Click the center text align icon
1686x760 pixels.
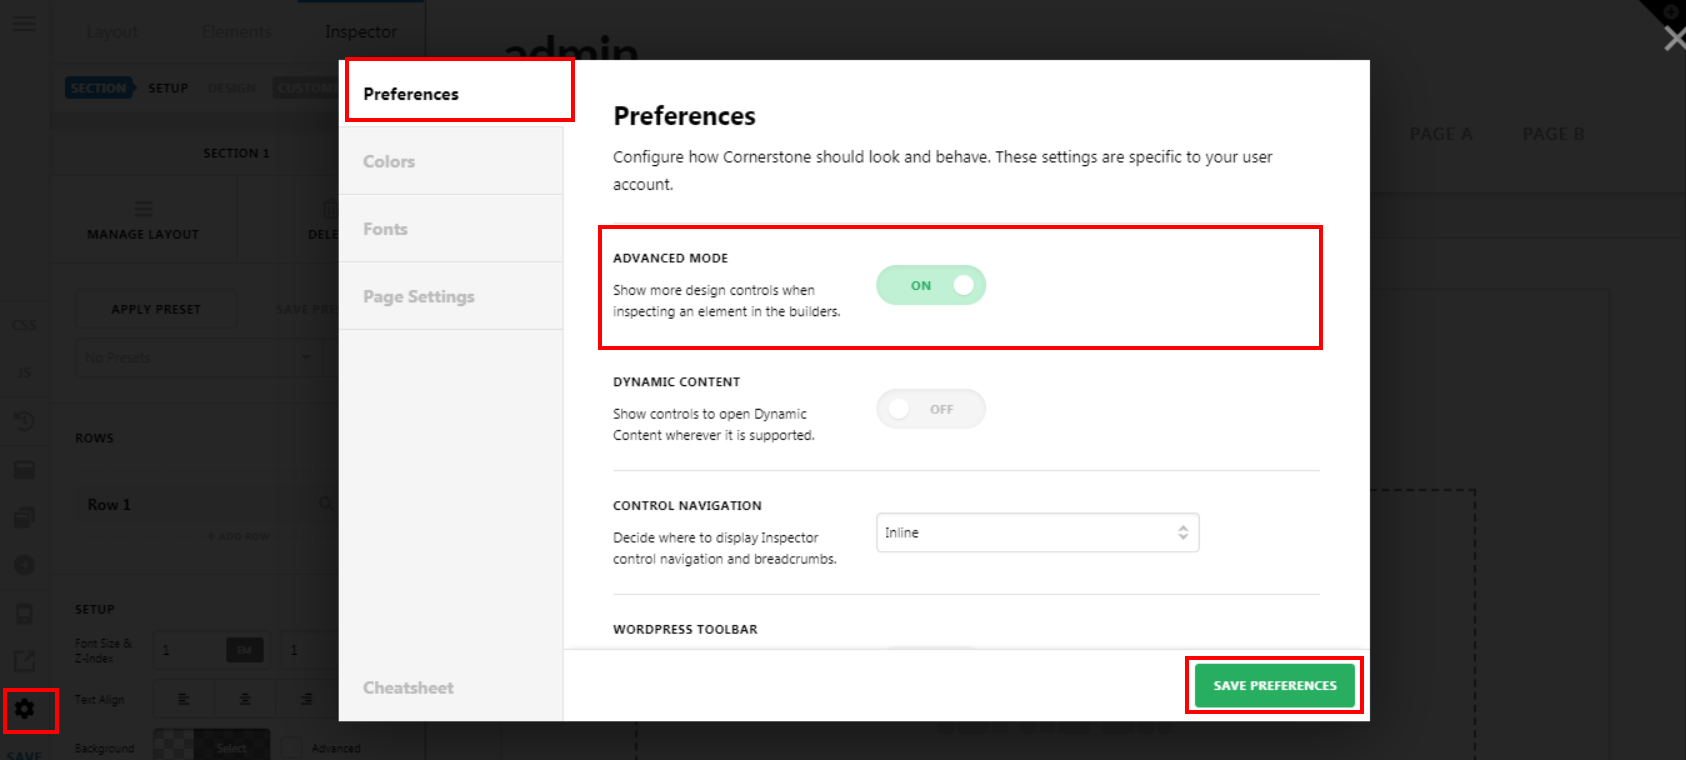[x=245, y=699]
